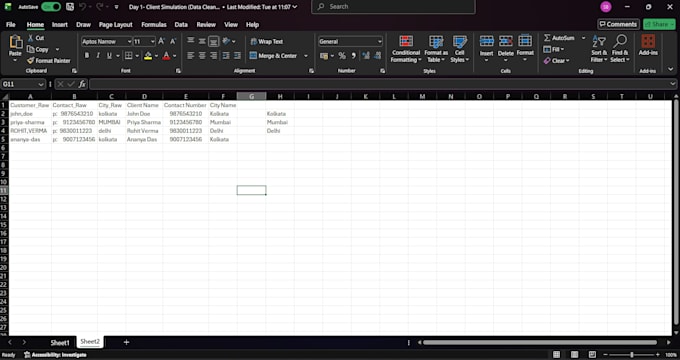This screenshot has width=680, height=360.
Task: Open the Format cells menu icon
Action: (525, 41)
